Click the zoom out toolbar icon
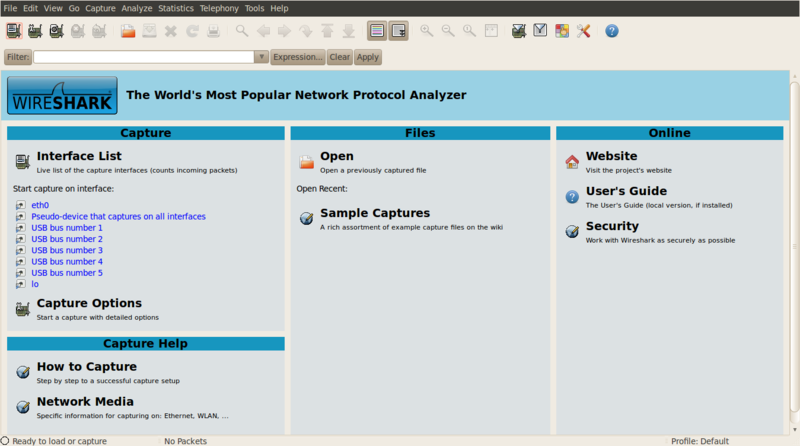The image size is (800, 446). [x=448, y=31]
